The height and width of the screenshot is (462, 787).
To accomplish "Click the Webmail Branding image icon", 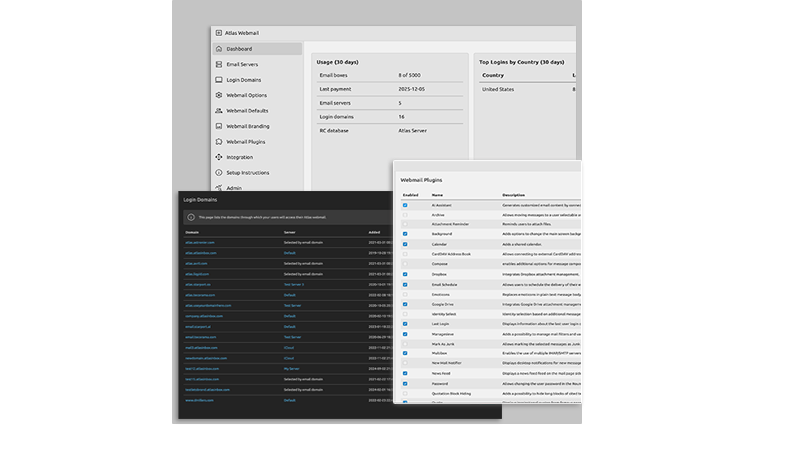I will (x=219, y=126).
